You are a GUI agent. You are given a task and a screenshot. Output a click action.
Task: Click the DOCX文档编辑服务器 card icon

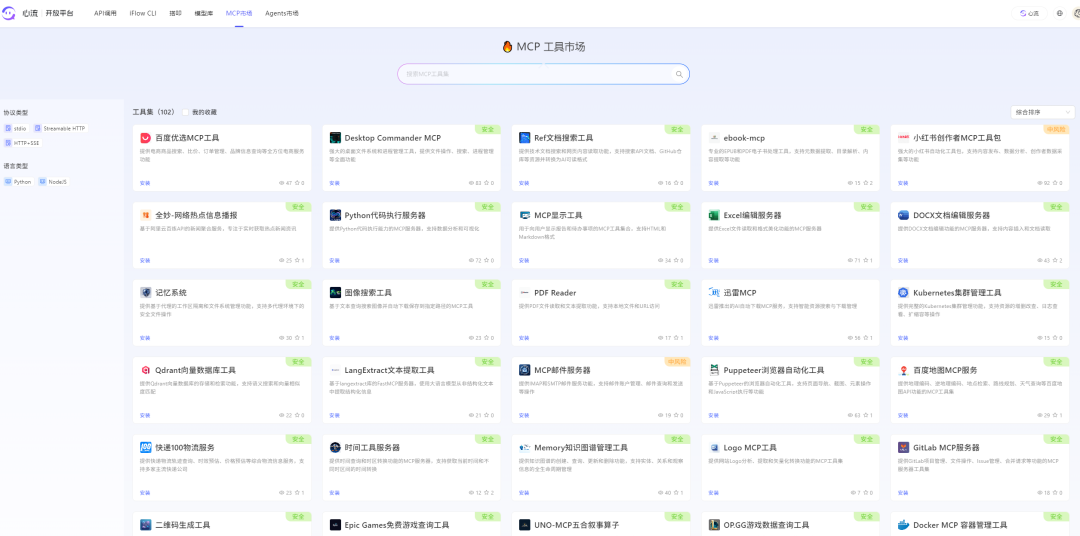tap(904, 215)
